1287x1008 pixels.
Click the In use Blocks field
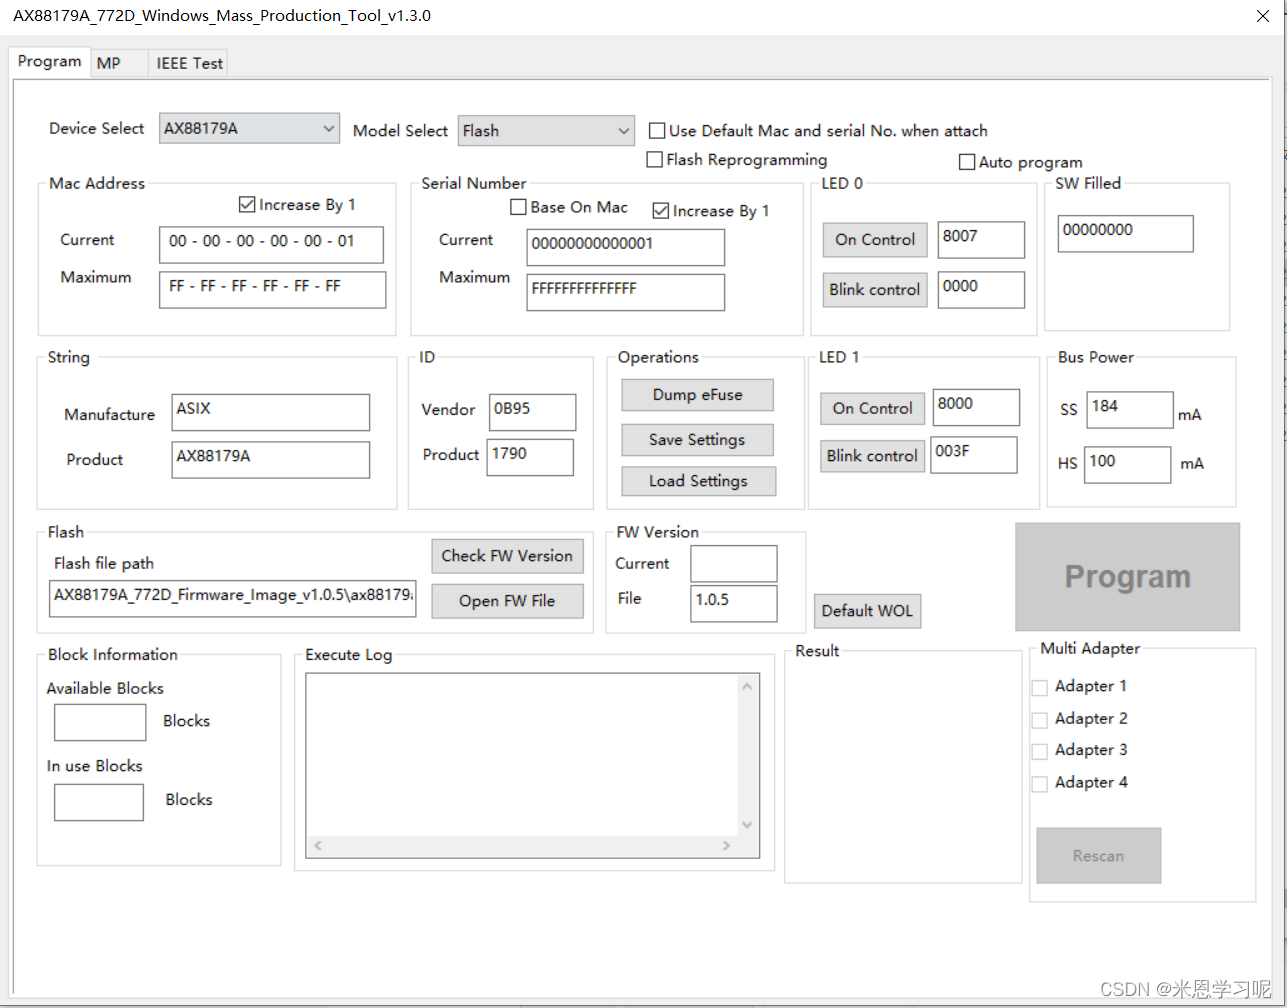(x=99, y=803)
